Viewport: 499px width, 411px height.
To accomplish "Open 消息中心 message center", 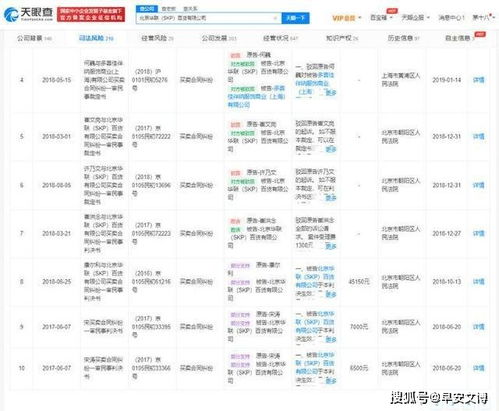I will [x=451, y=17].
